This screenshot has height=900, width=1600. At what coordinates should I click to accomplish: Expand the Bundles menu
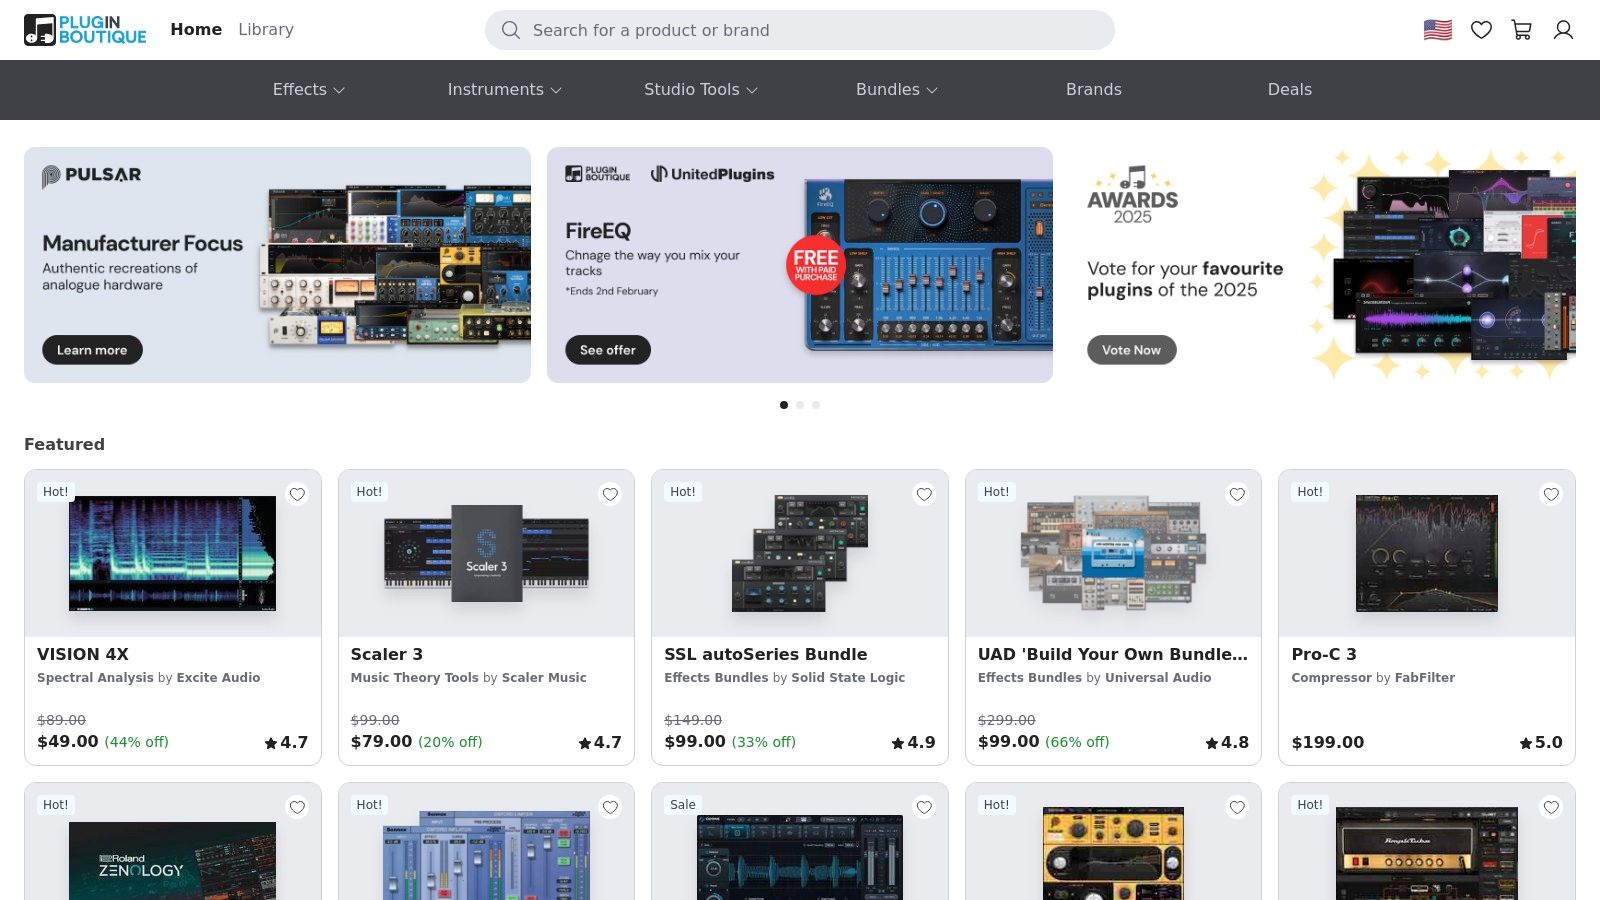point(895,90)
